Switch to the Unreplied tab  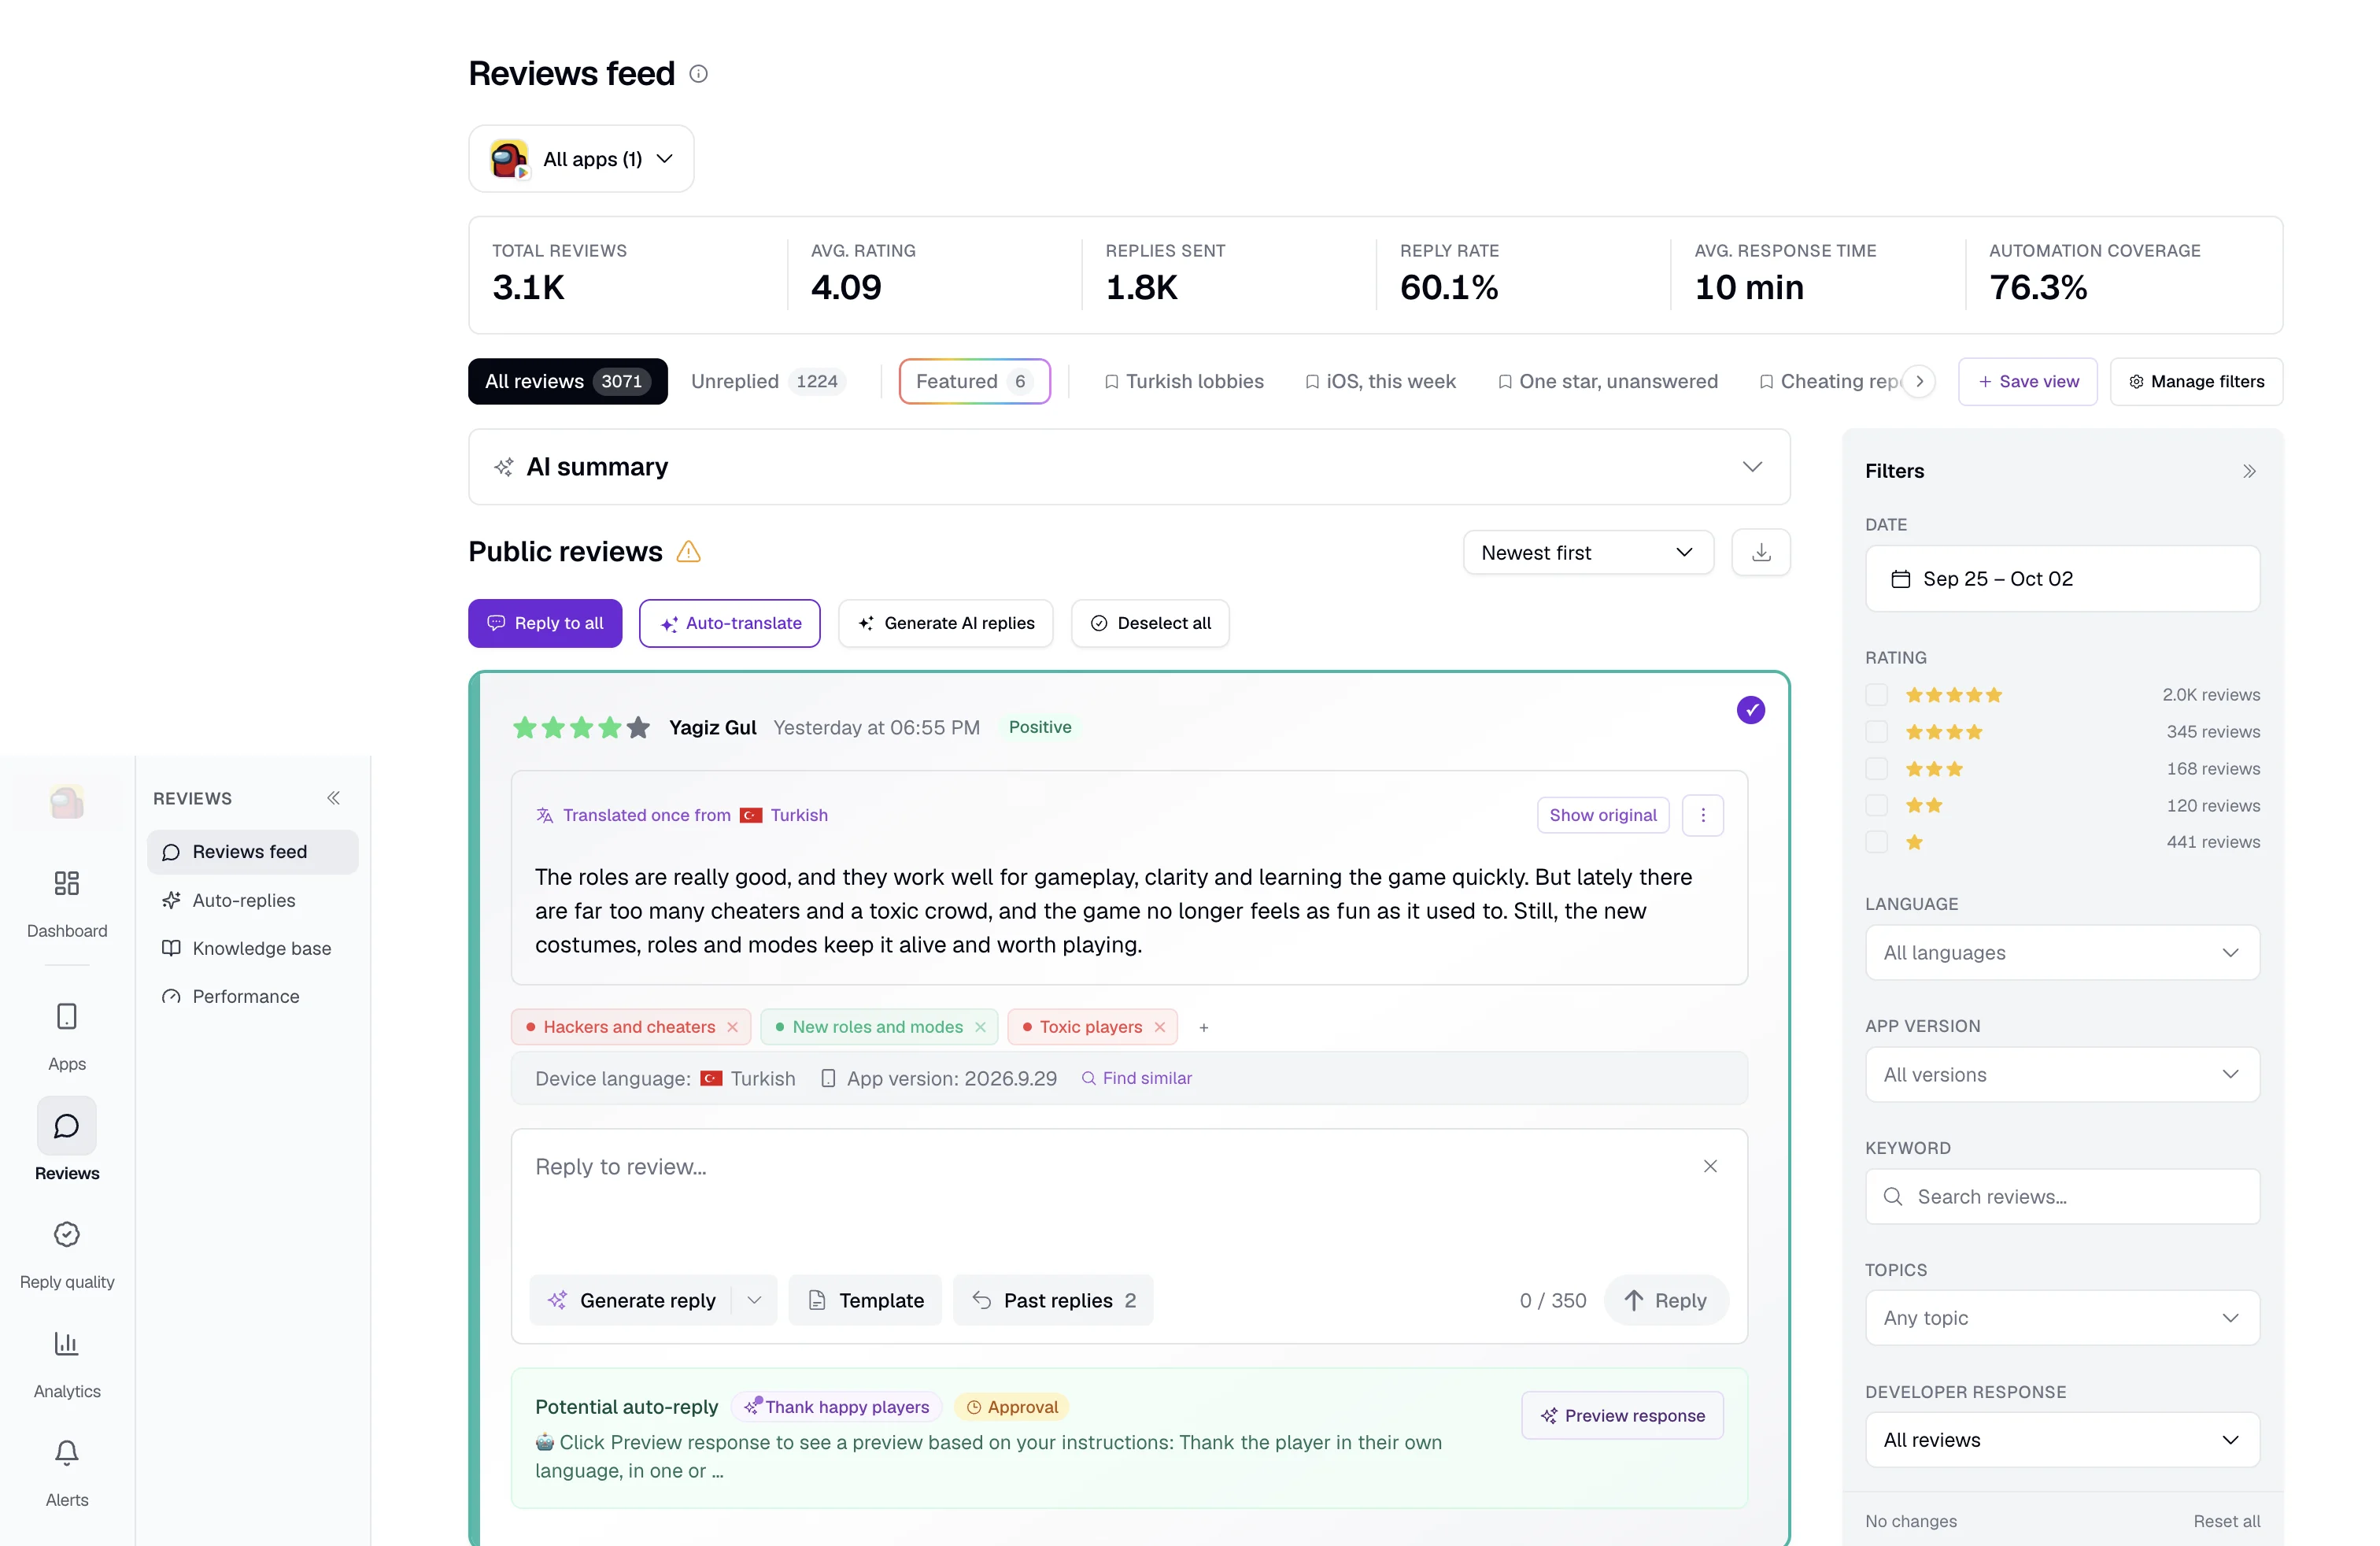[768, 381]
